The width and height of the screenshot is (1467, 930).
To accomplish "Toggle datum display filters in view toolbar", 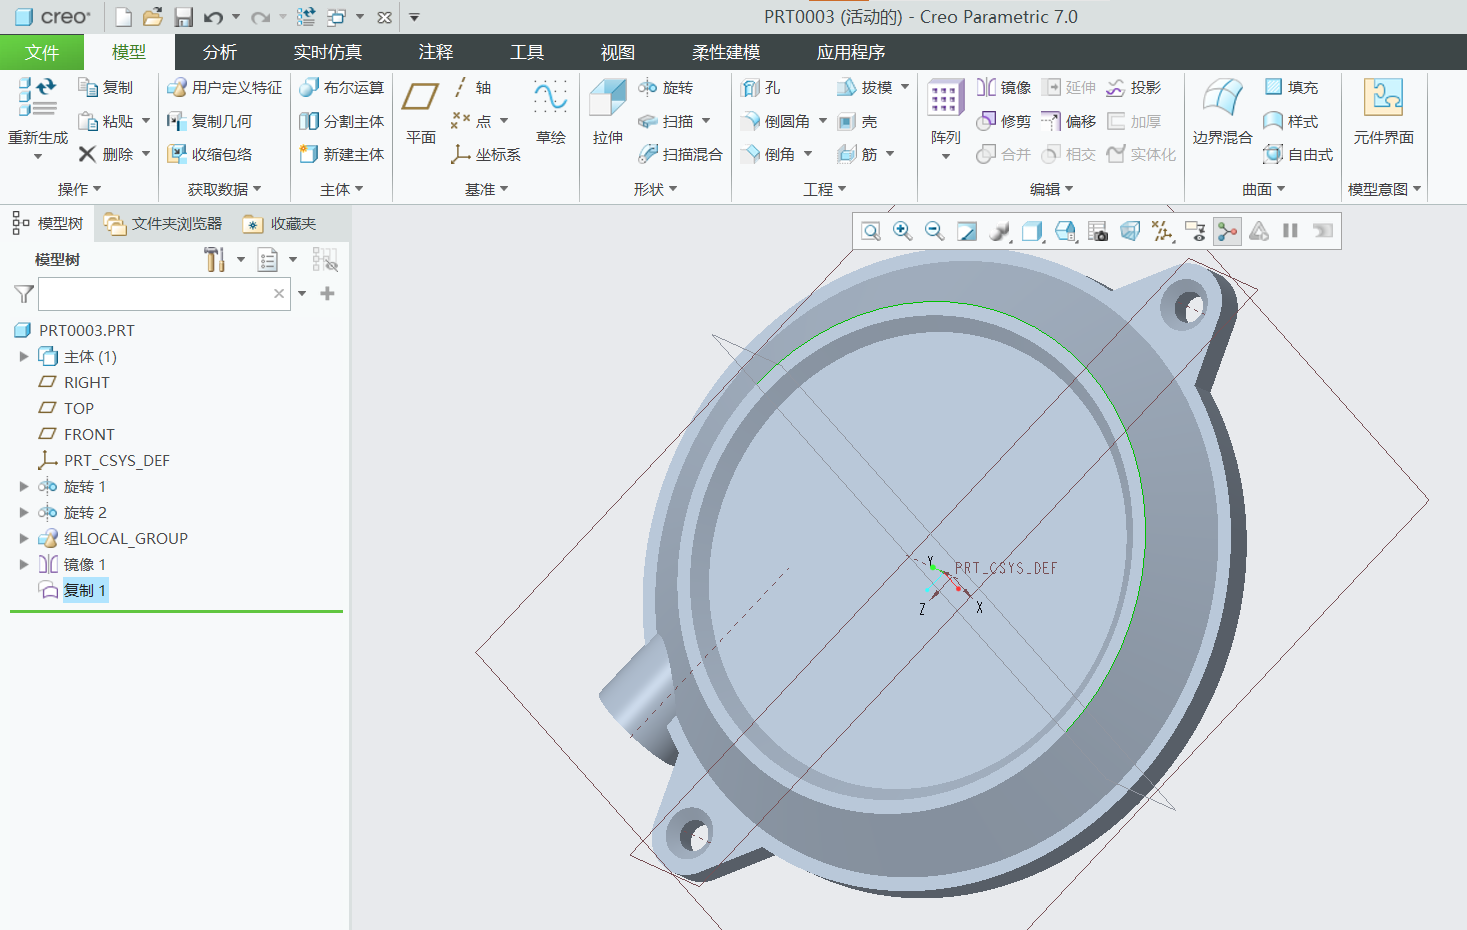I will click(x=1162, y=232).
